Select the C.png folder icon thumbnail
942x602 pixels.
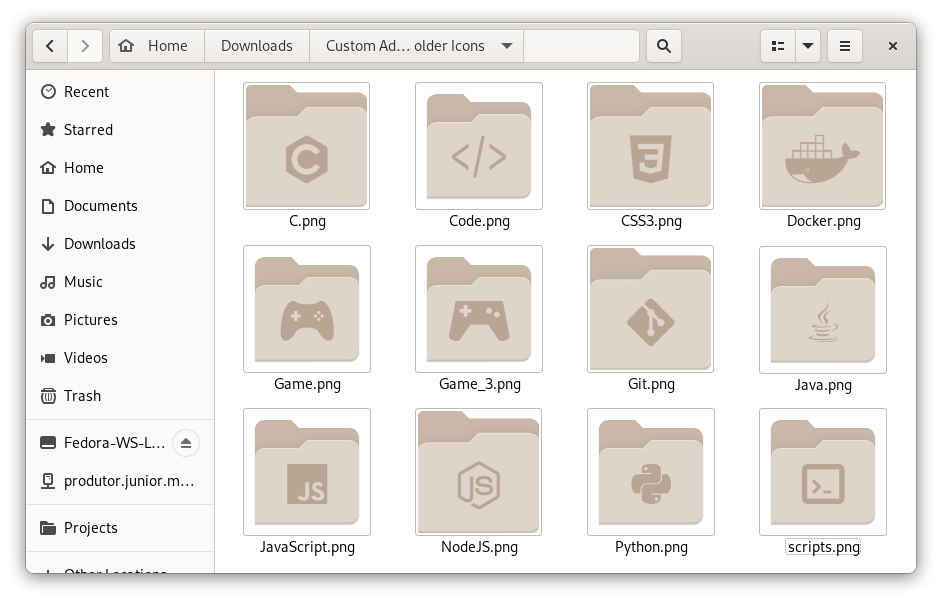(x=306, y=146)
